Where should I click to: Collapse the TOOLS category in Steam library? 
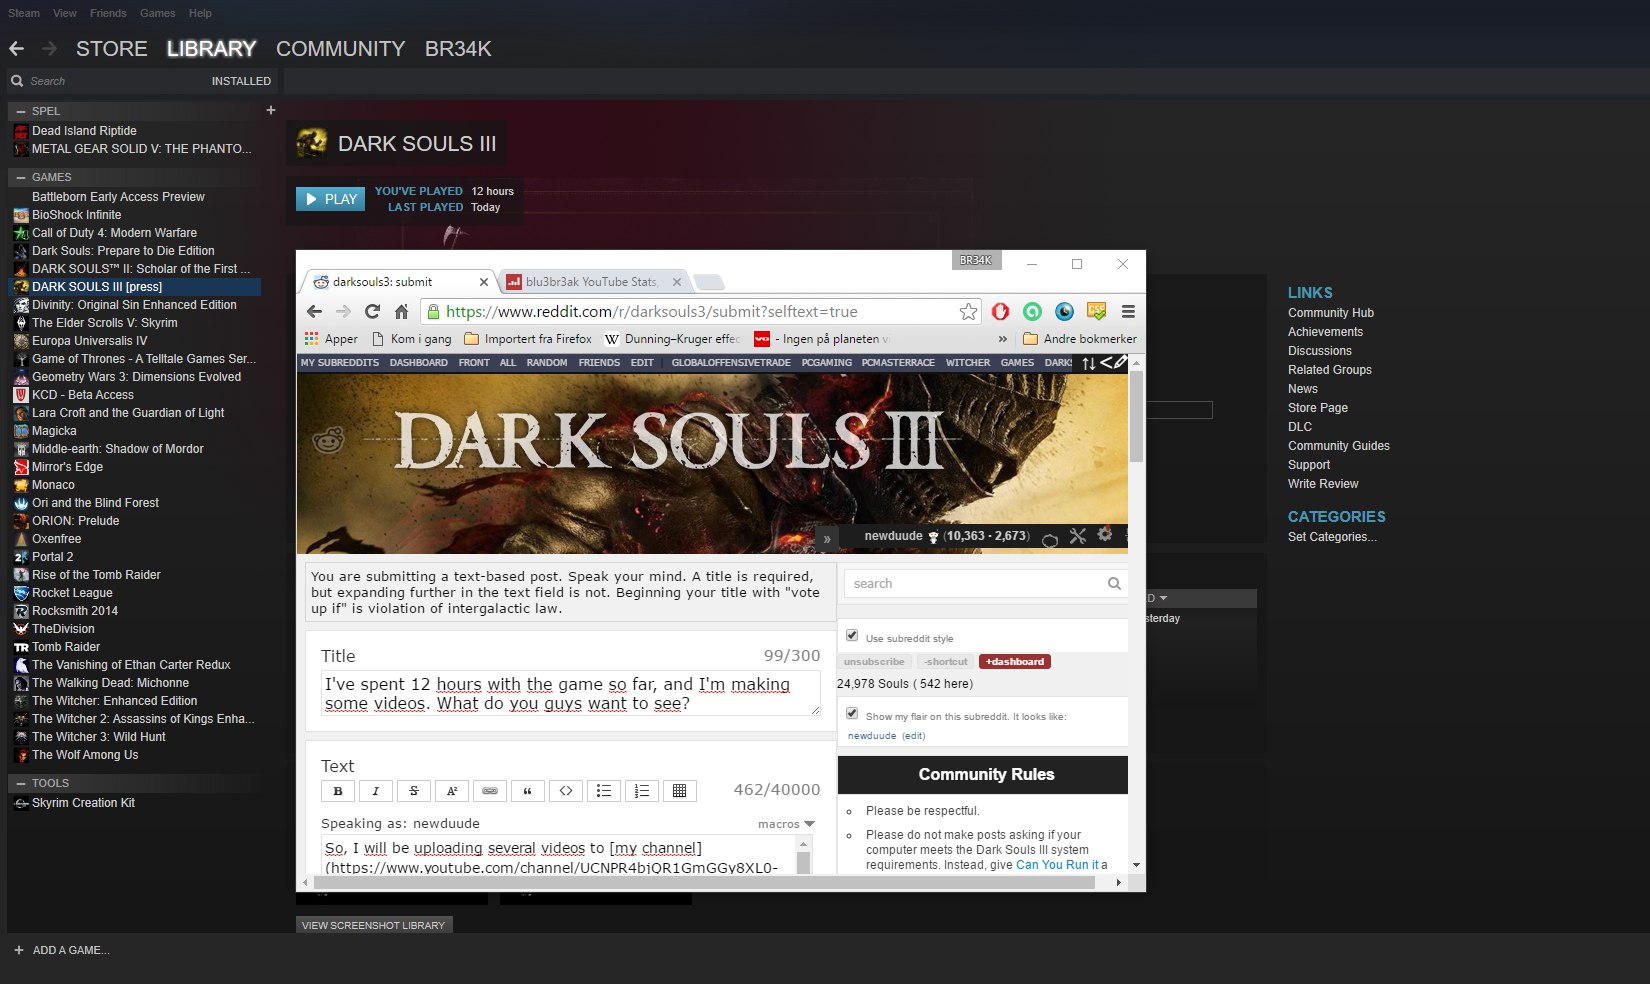coord(21,783)
